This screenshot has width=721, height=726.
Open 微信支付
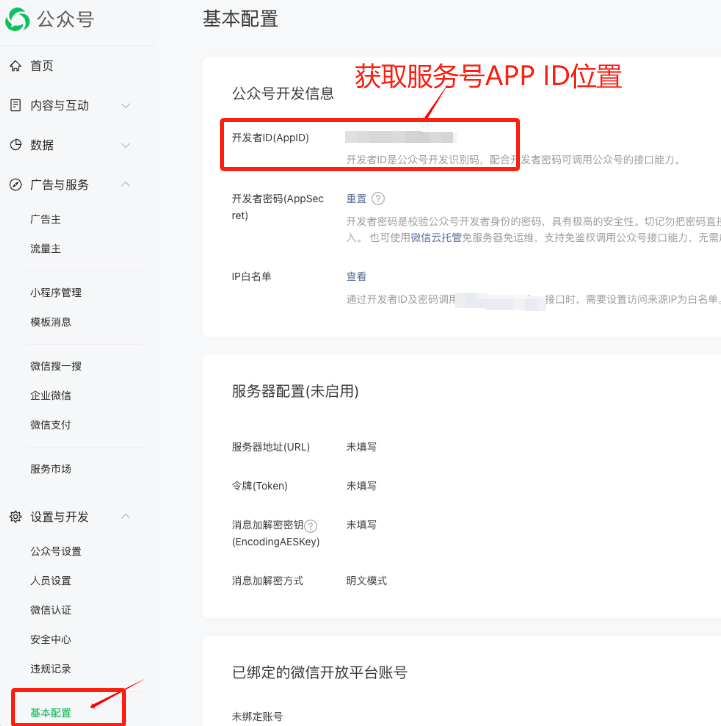51,425
